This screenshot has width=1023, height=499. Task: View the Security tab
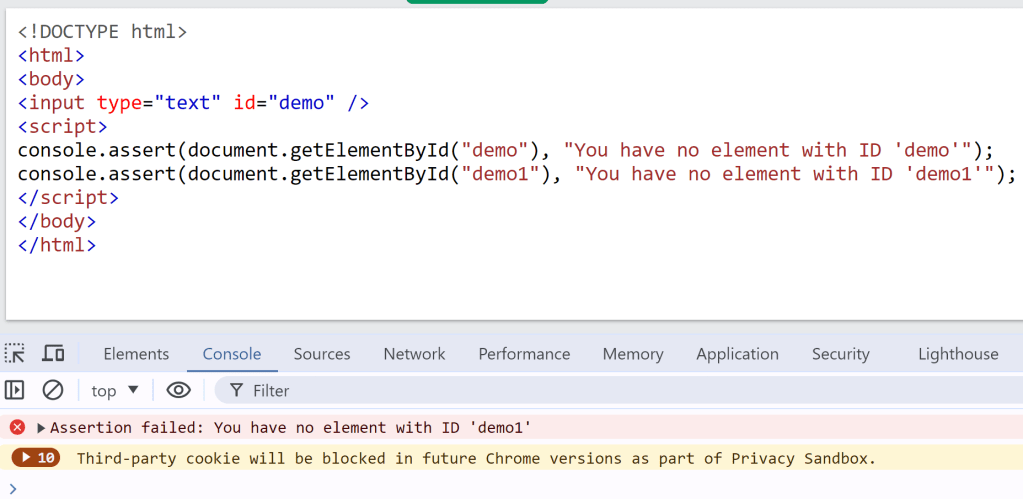840,354
